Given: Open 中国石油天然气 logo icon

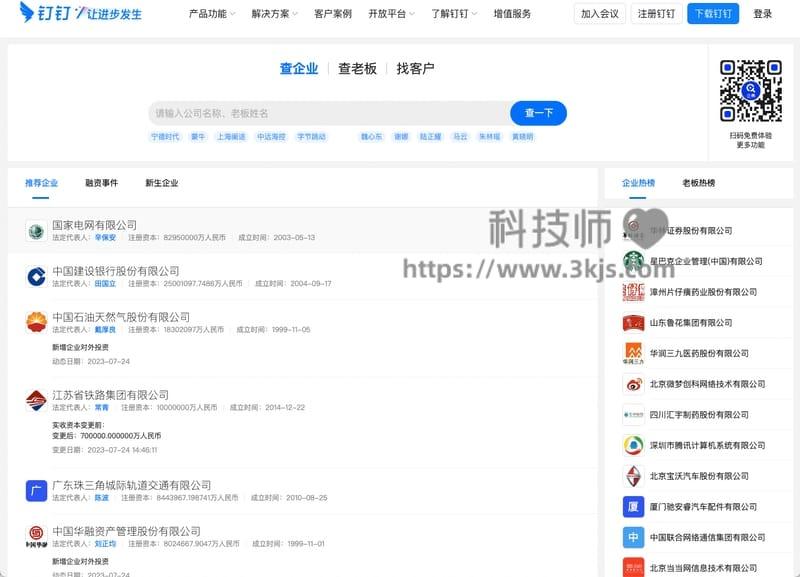Looking at the screenshot, I should point(36,322).
